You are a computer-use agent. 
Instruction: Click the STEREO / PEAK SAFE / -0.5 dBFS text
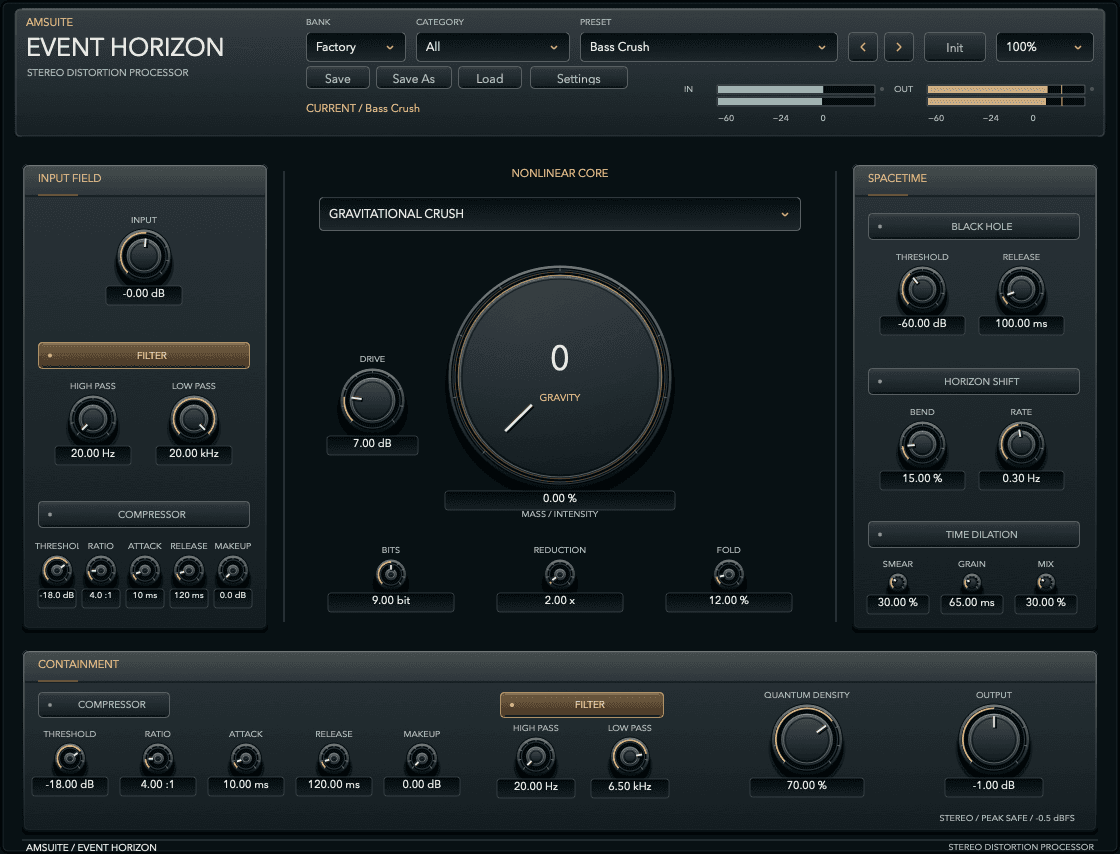(1006, 818)
